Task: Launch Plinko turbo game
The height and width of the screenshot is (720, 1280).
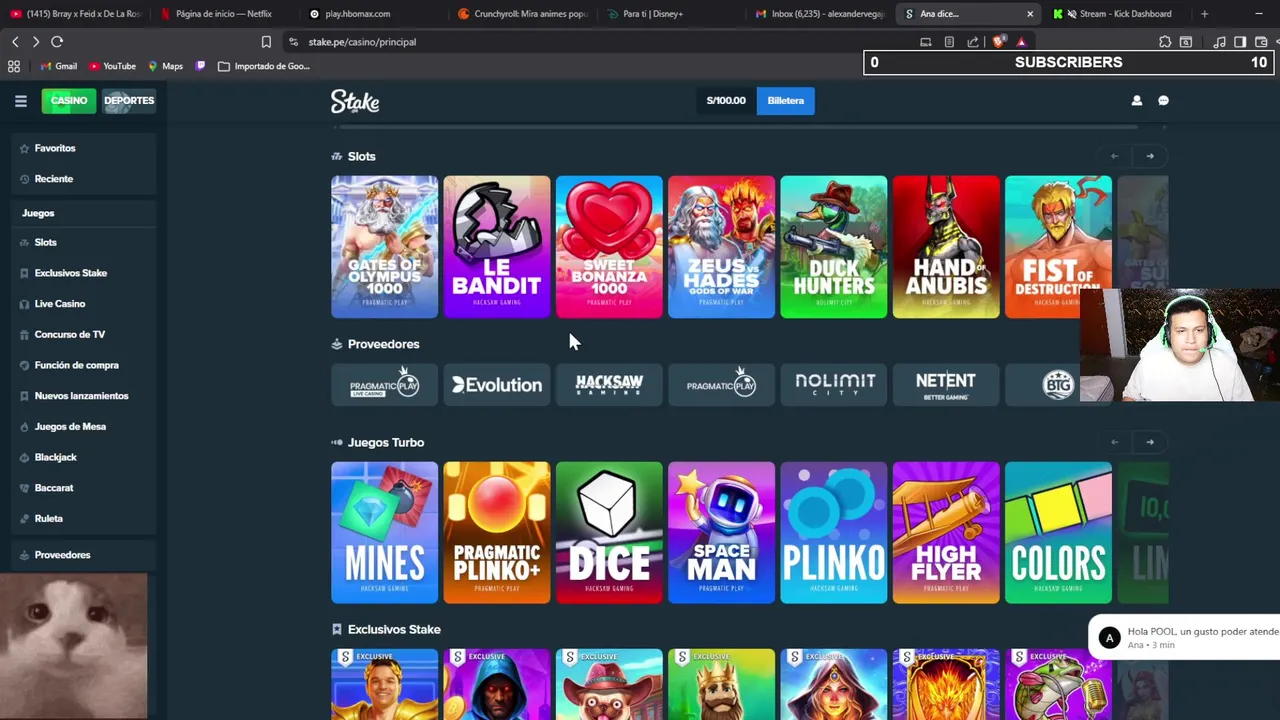Action: tap(834, 533)
